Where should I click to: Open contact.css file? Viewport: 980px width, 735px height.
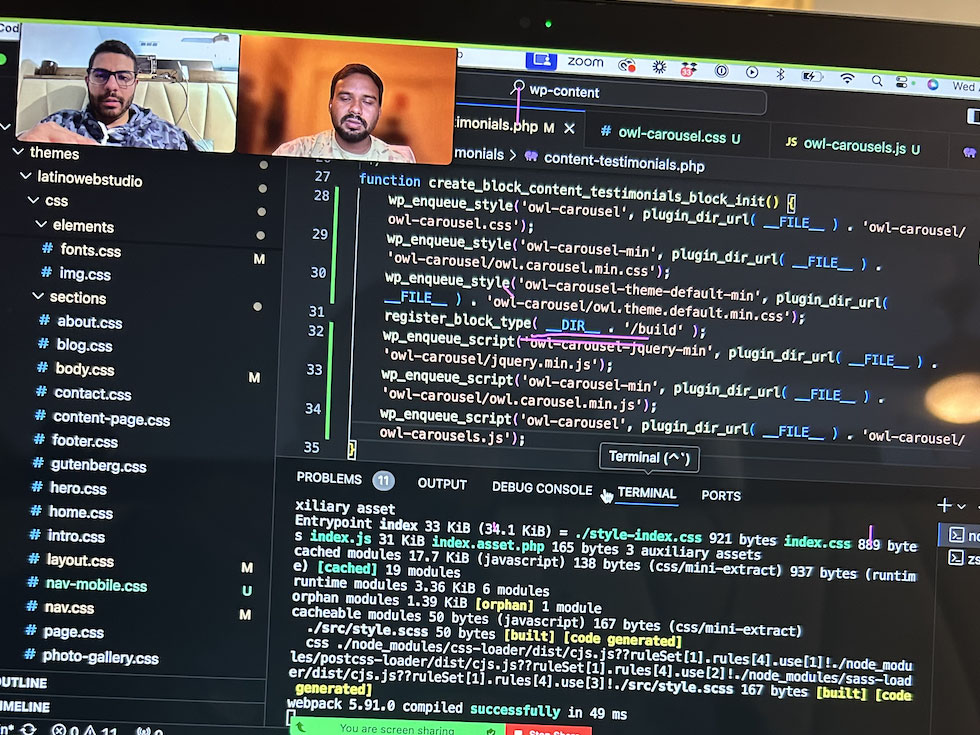pyautogui.click(x=92, y=393)
